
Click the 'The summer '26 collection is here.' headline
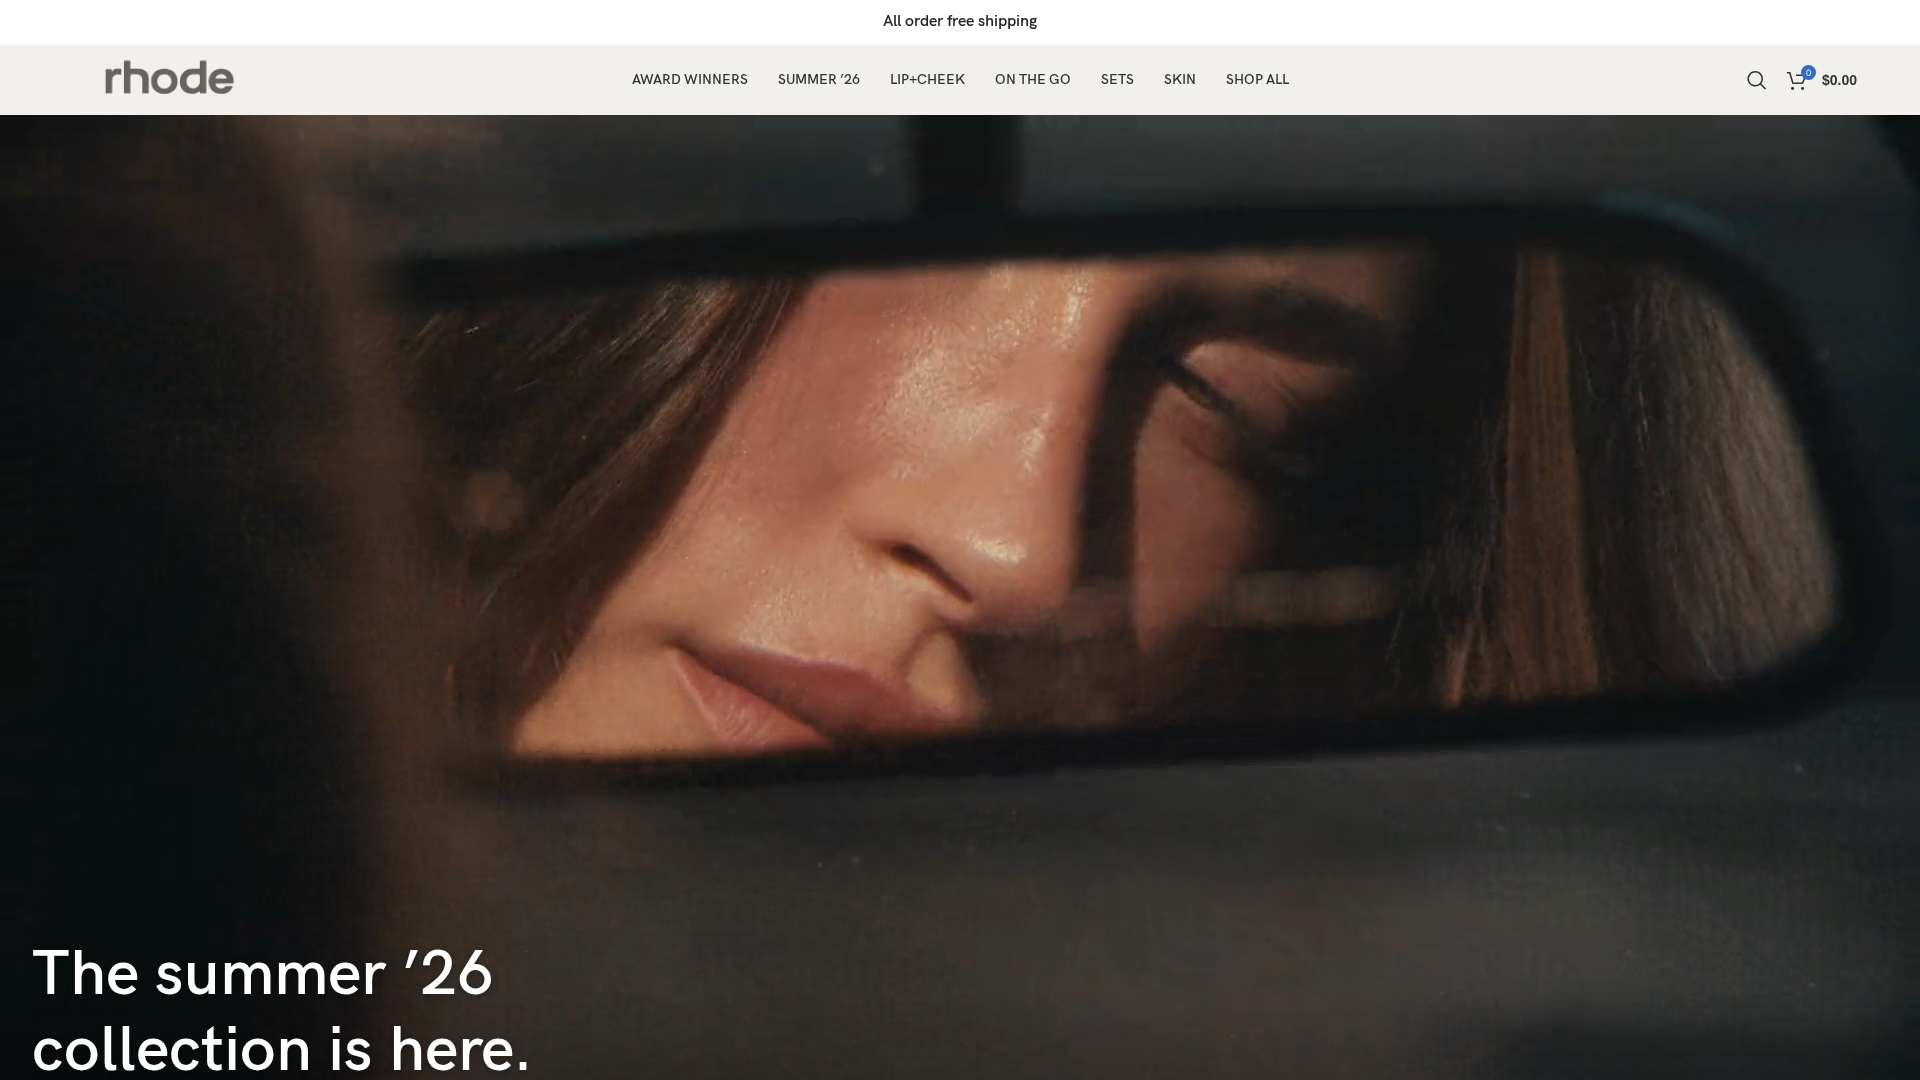point(281,1010)
